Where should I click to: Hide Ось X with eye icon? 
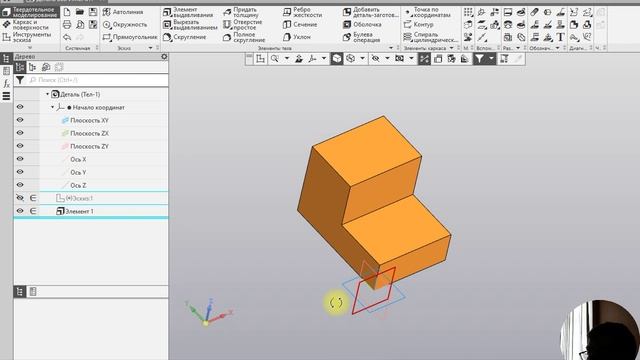(20, 159)
